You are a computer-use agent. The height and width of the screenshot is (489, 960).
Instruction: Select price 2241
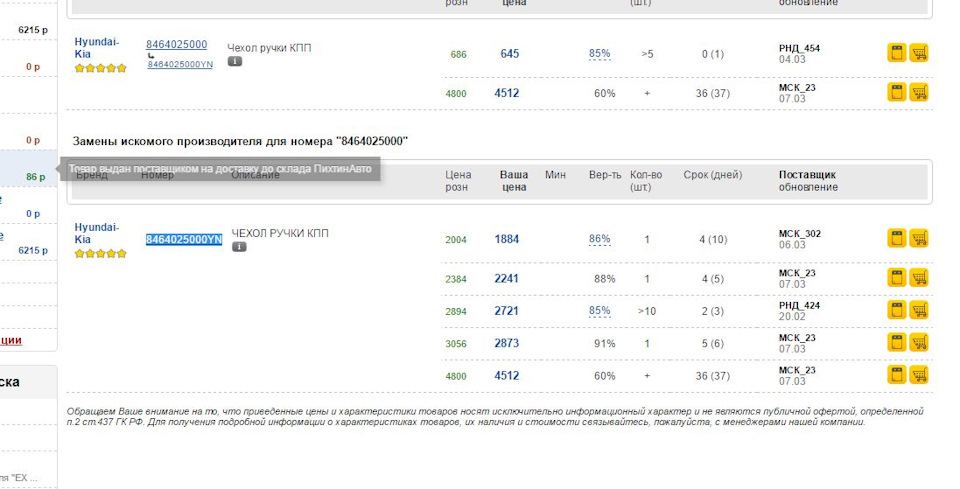[507, 278]
